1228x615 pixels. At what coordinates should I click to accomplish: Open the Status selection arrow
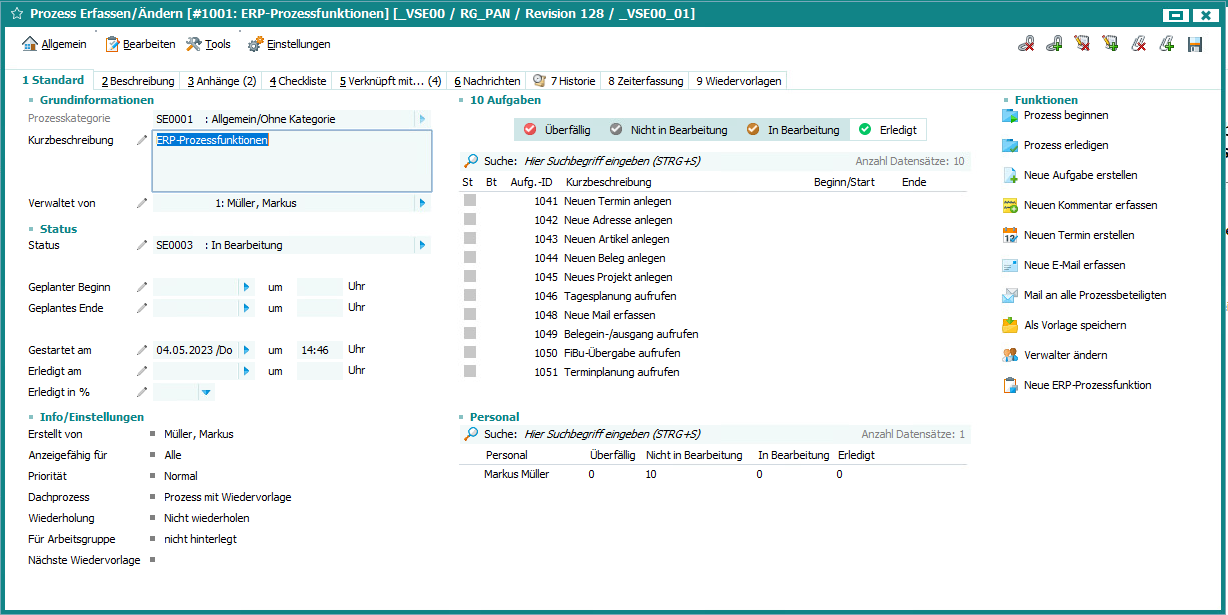pos(422,245)
